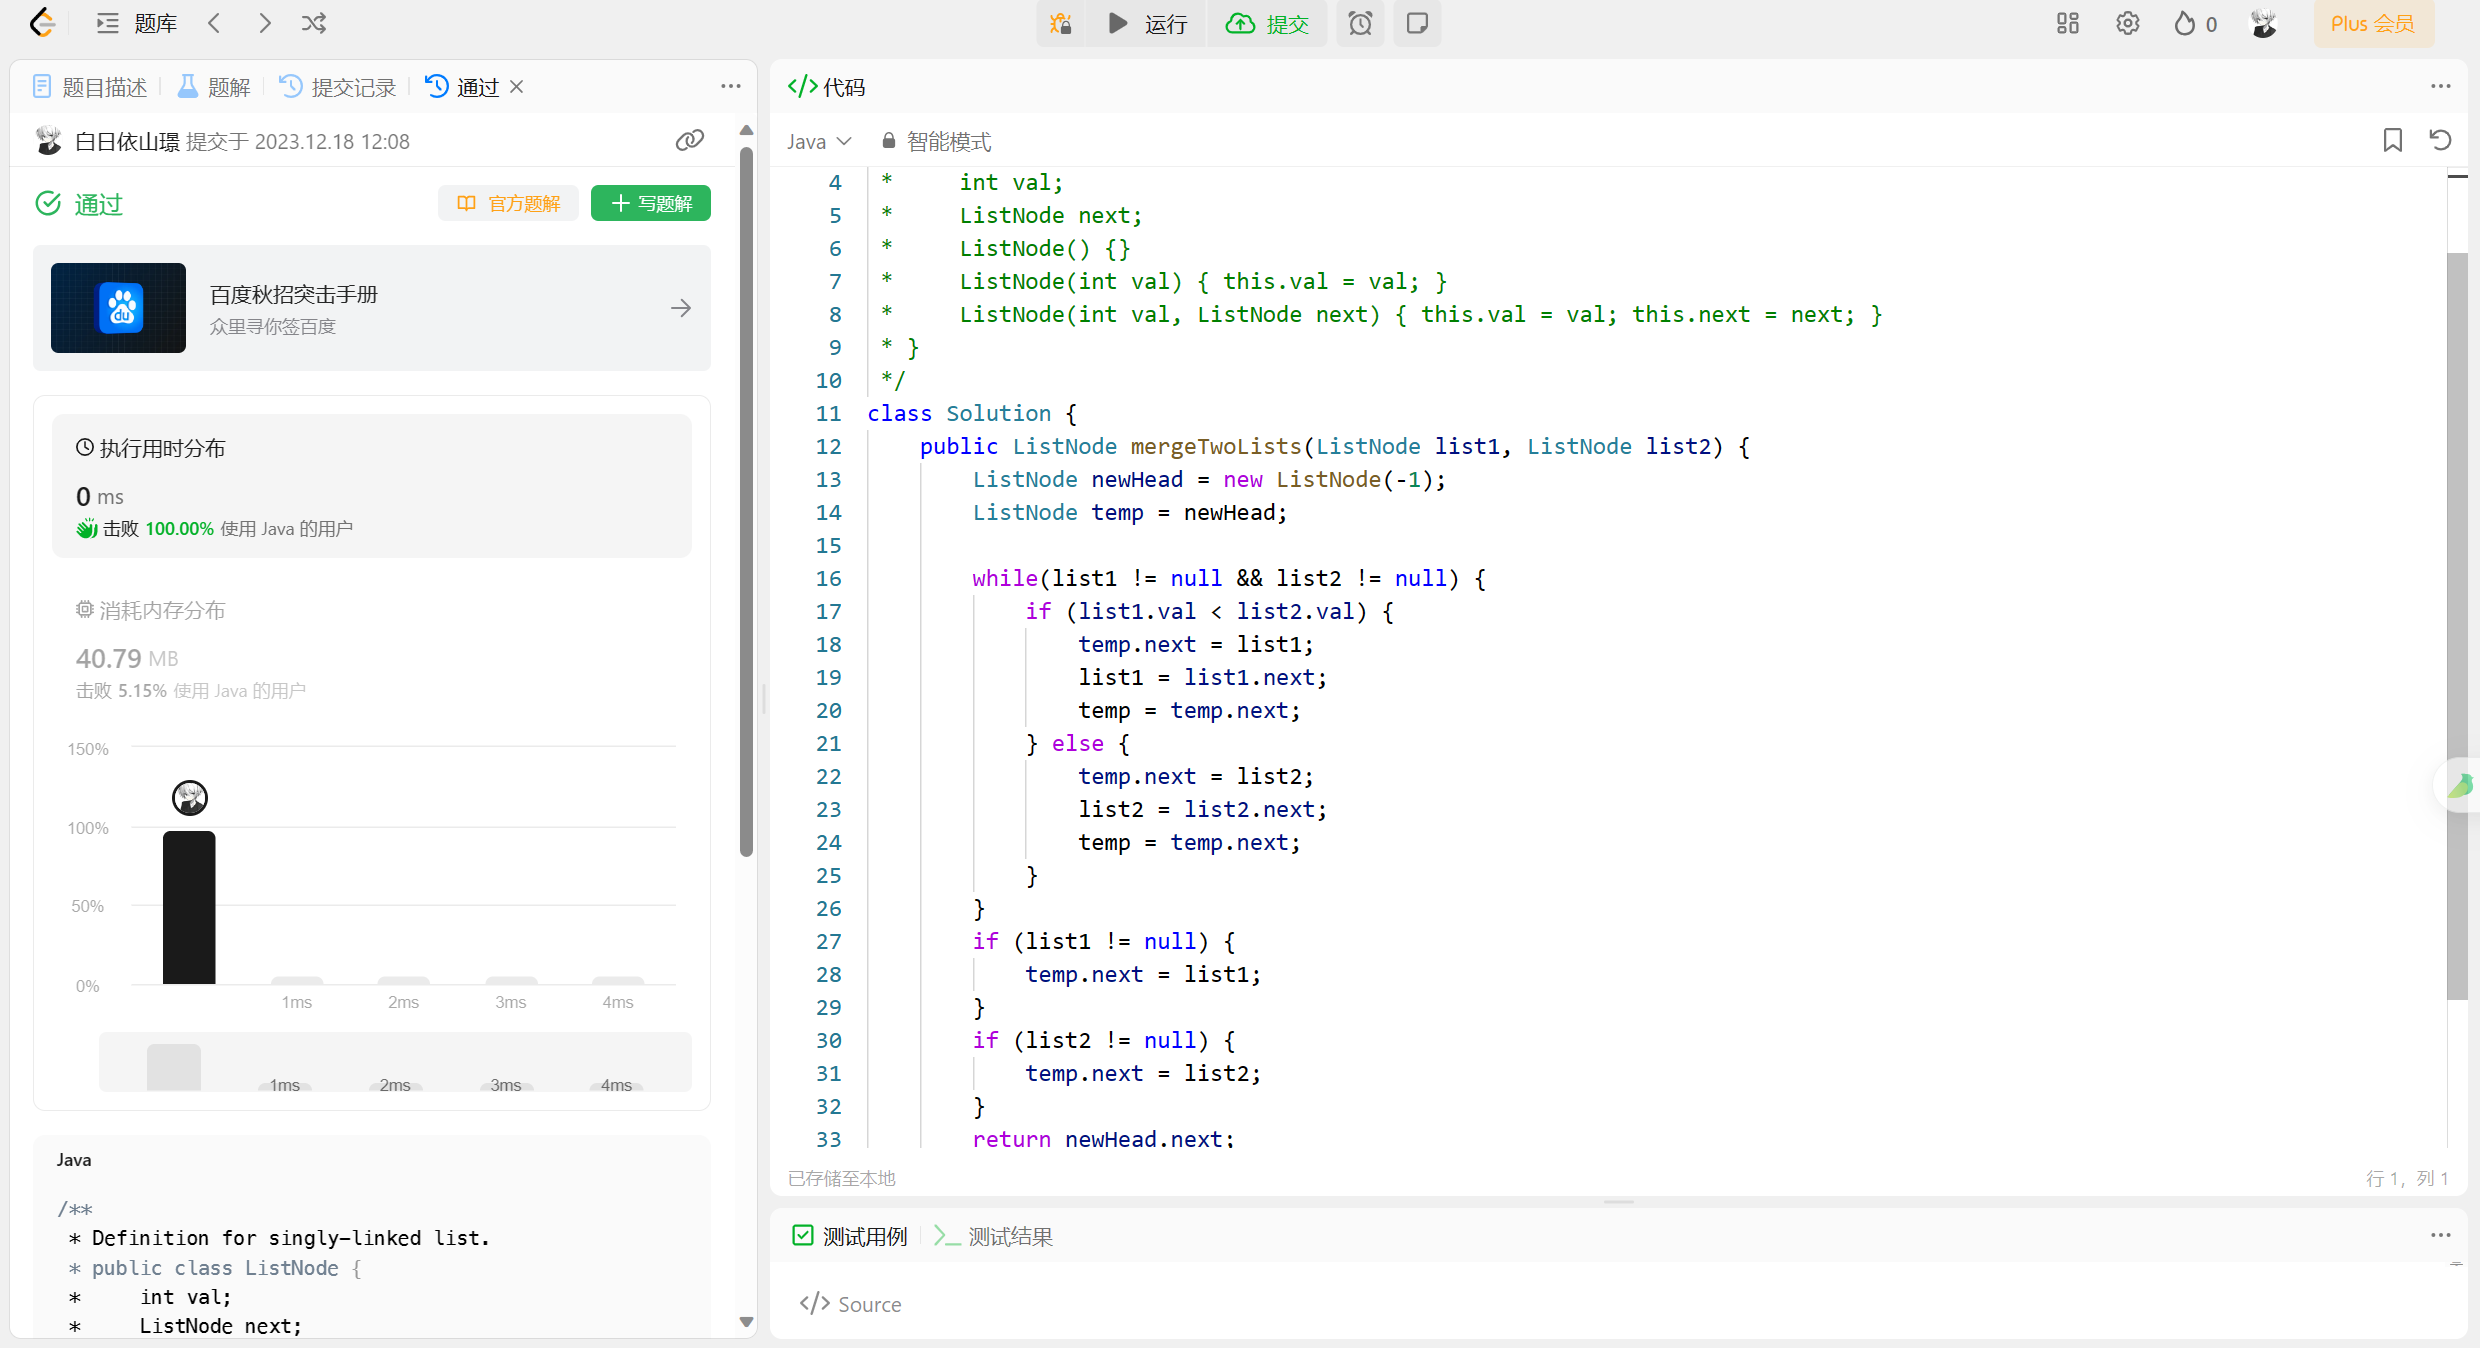Select the 通过 submission tab
Viewport: 2480px width, 1348px height.
(x=462, y=87)
